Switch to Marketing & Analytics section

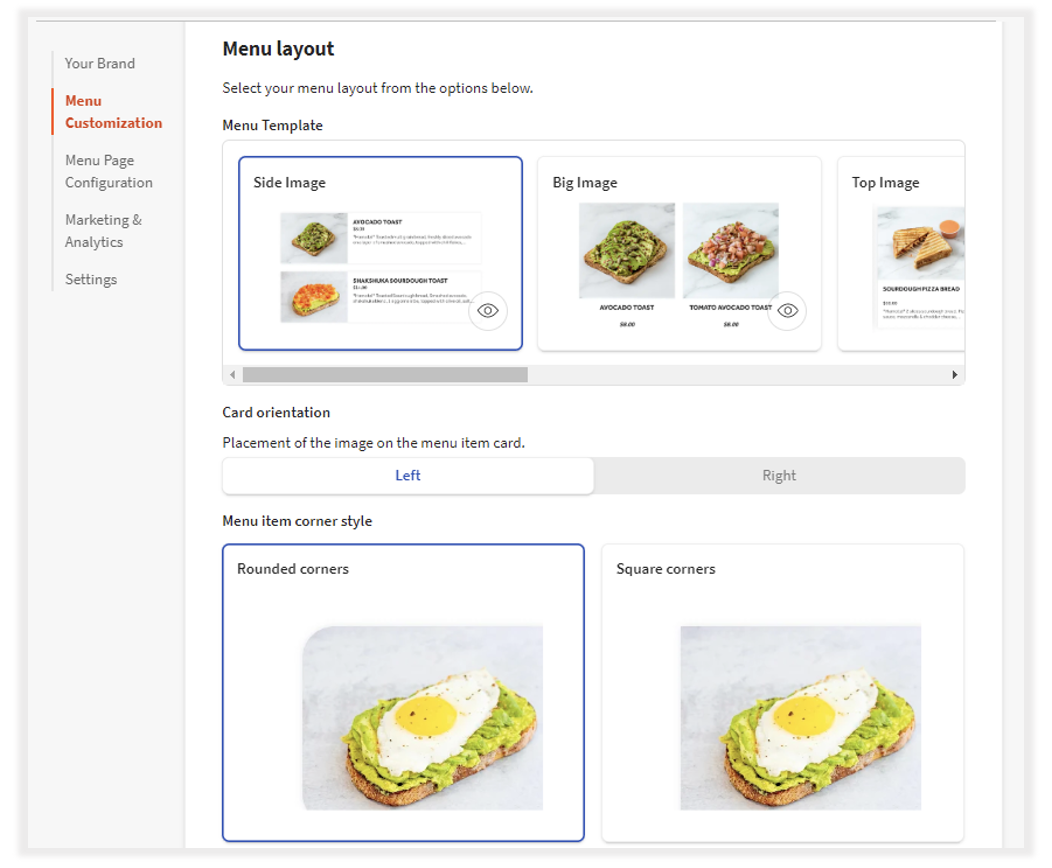pos(103,230)
